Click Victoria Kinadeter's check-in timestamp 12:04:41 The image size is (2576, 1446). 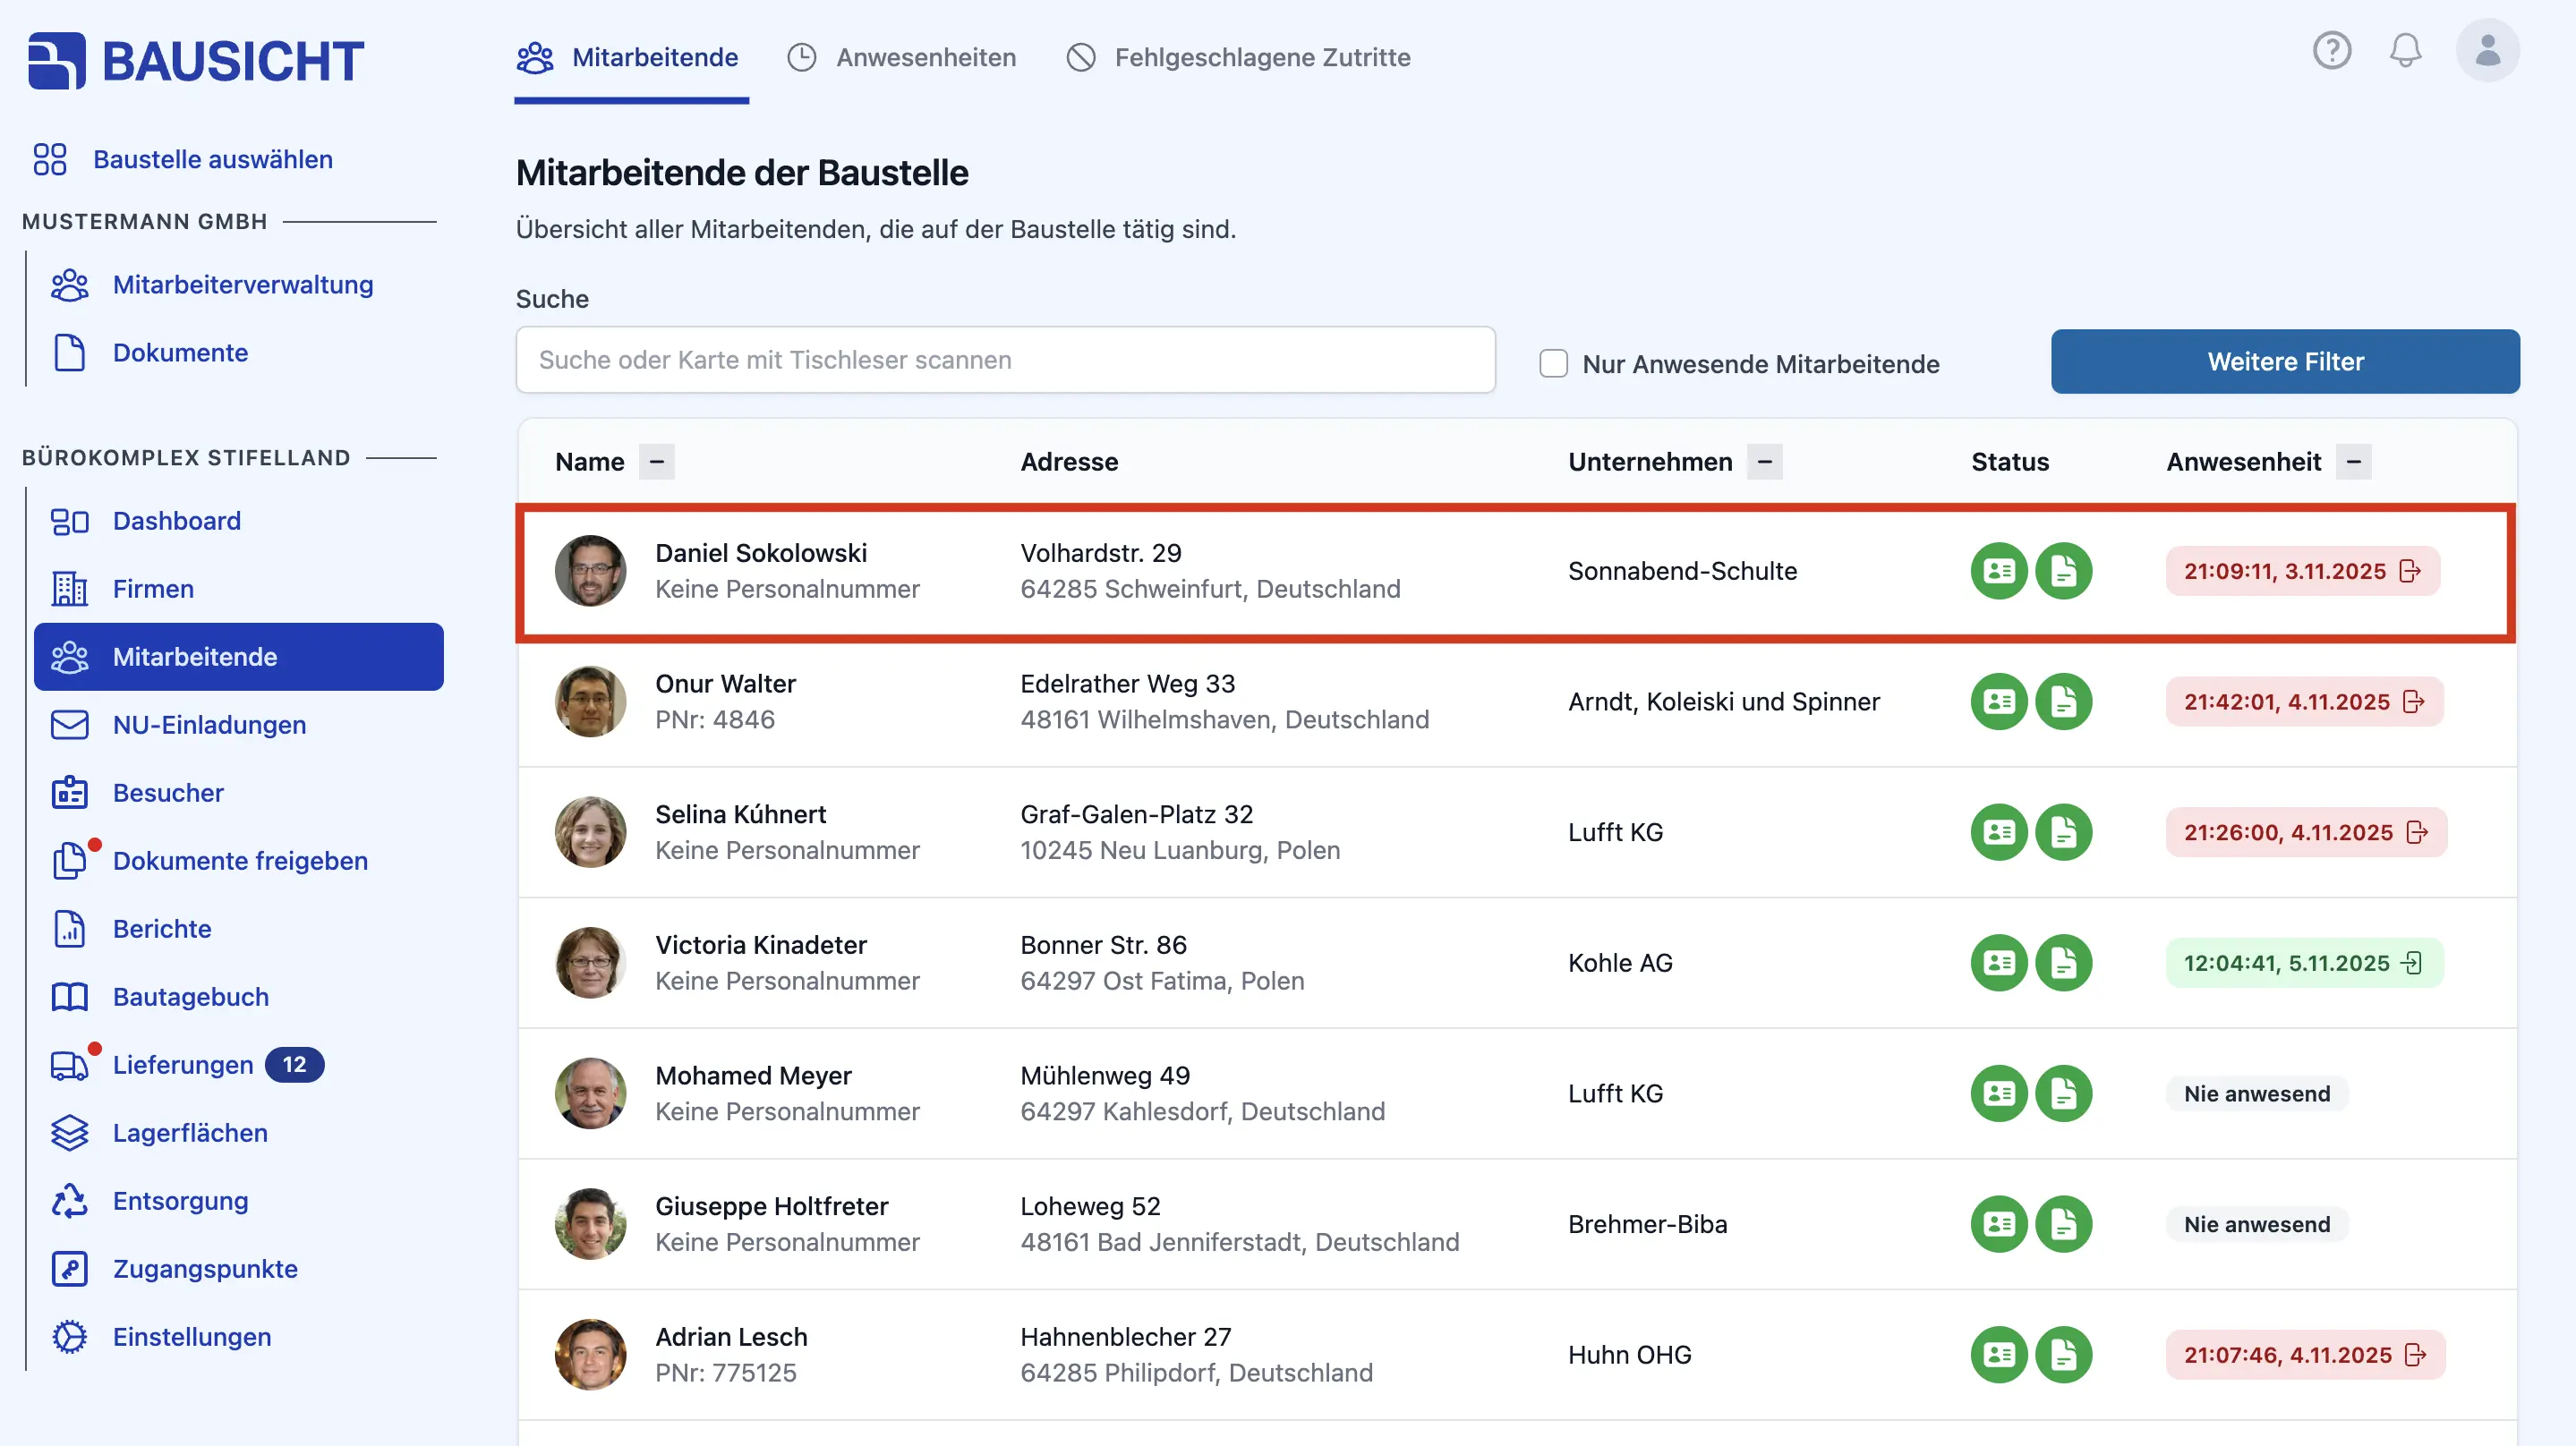click(x=2304, y=963)
